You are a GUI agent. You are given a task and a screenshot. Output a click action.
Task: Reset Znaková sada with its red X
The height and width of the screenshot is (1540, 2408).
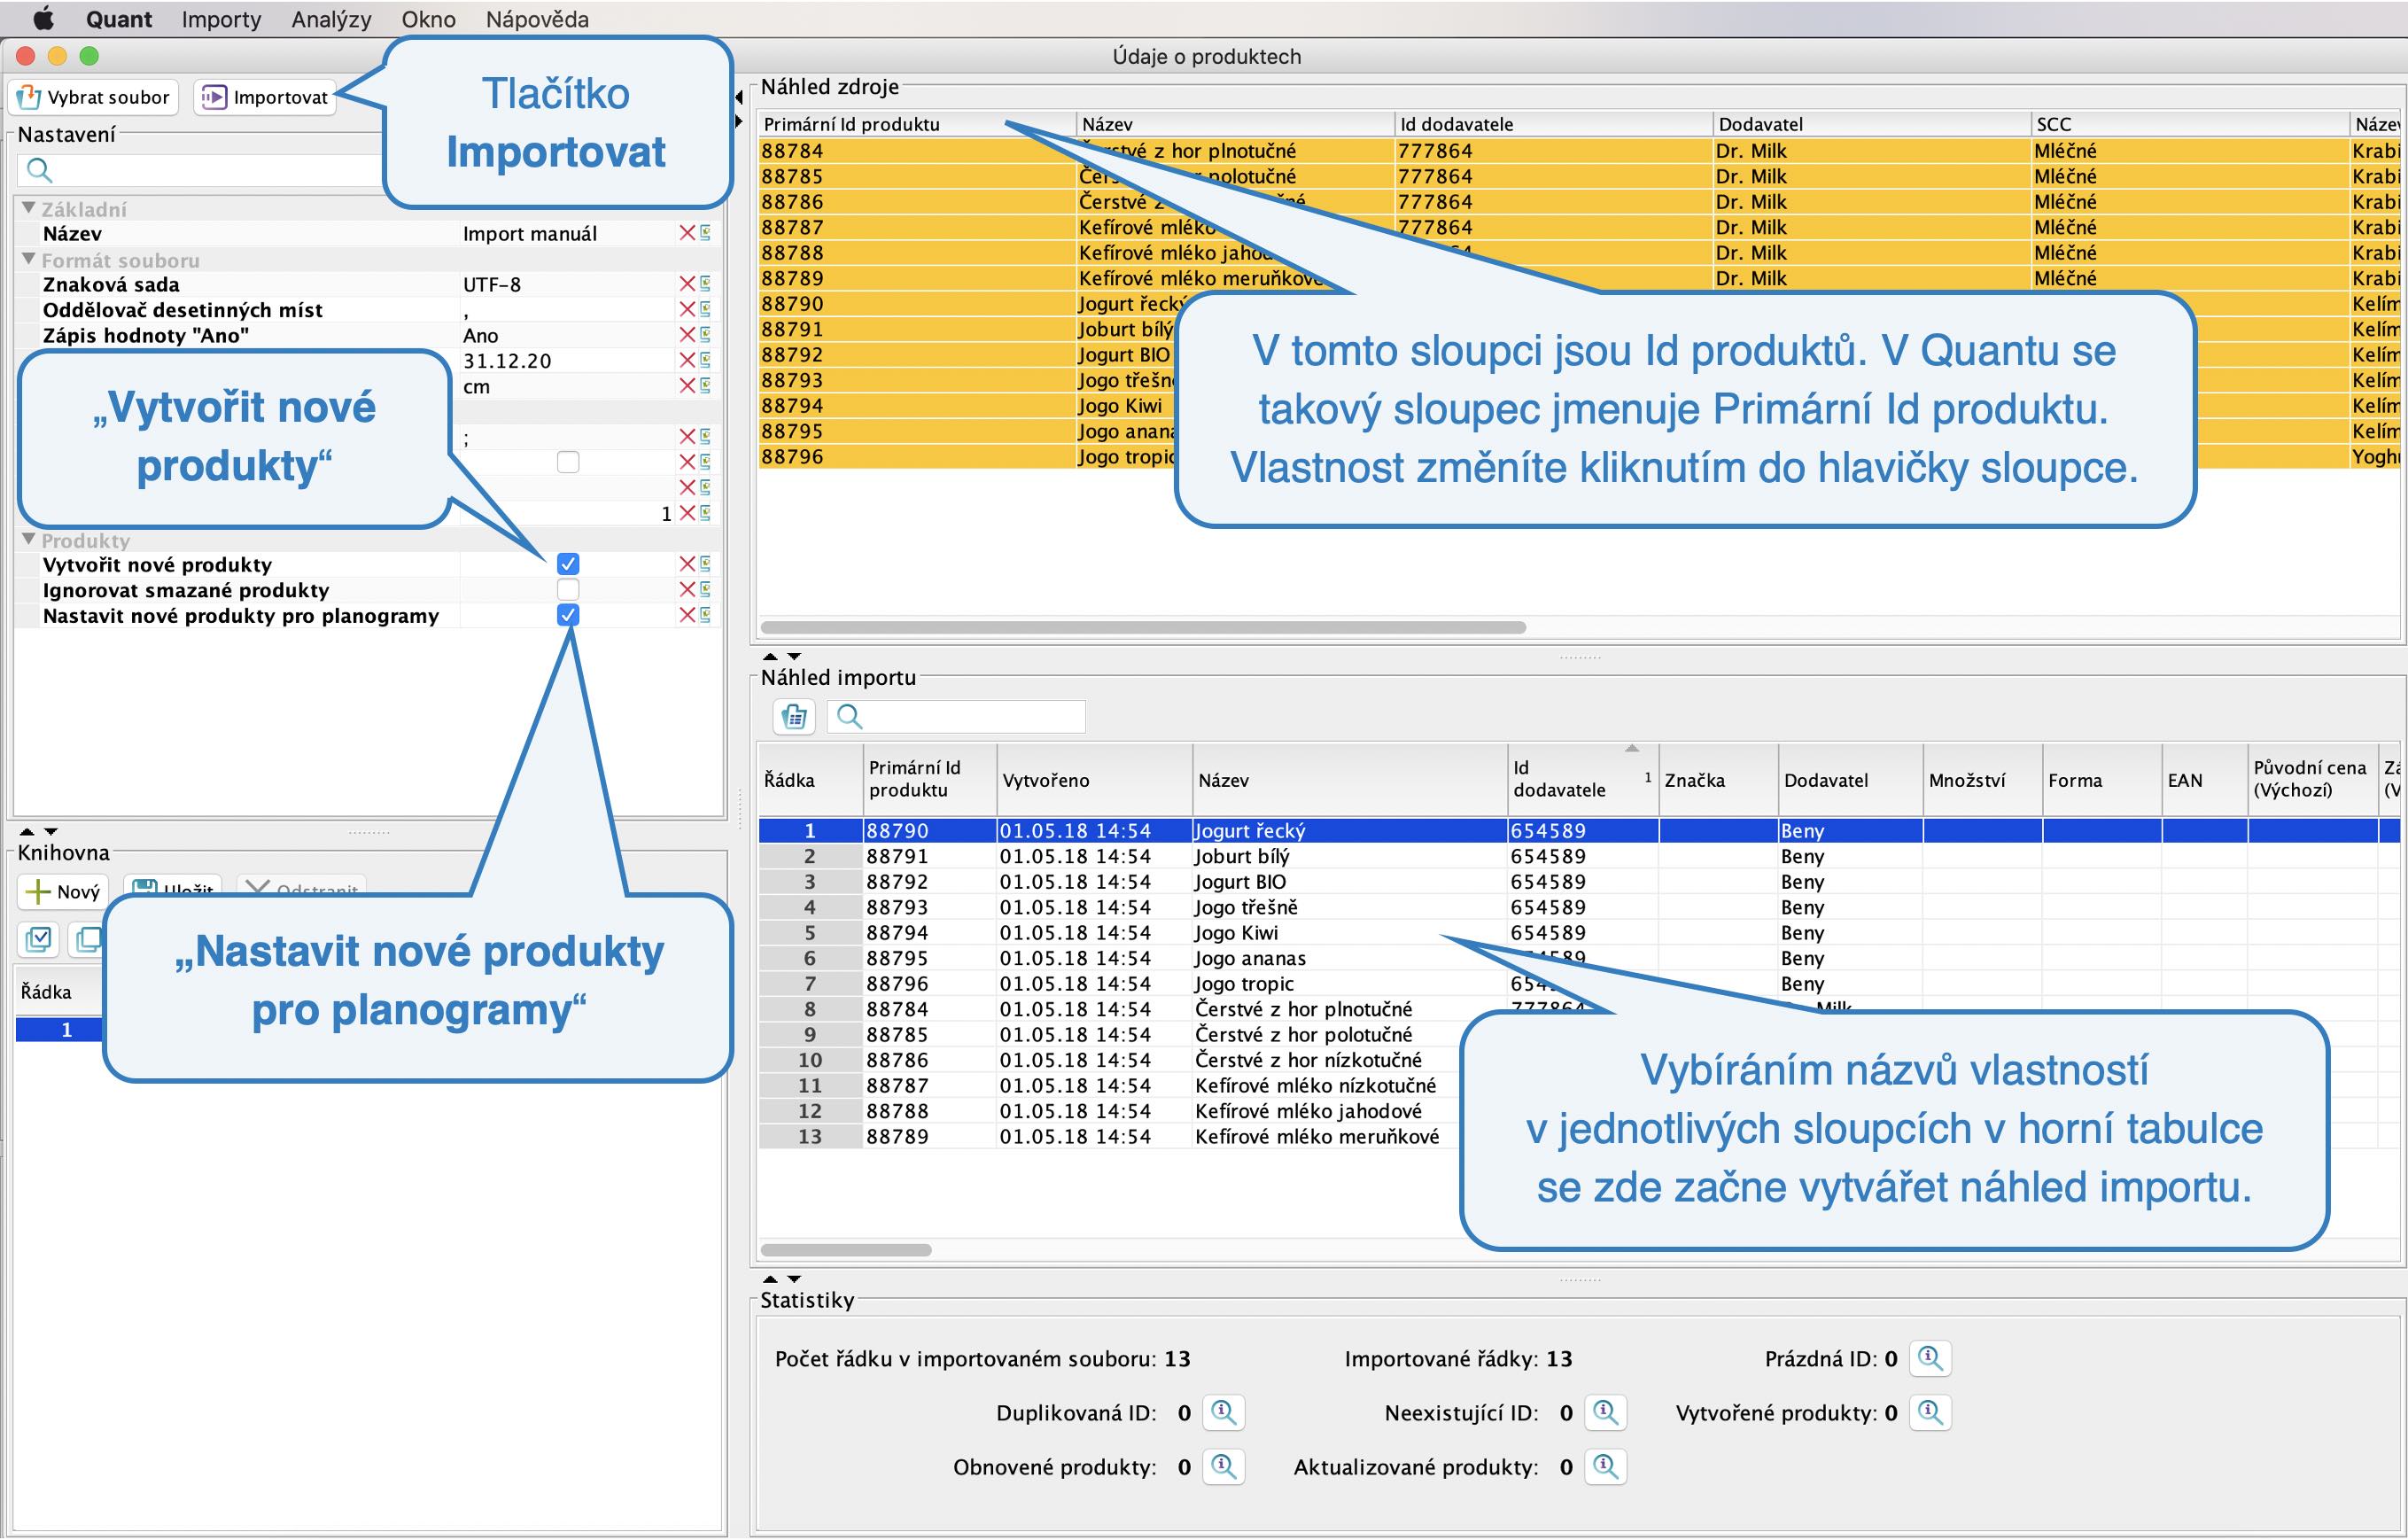[x=687, y=284]
